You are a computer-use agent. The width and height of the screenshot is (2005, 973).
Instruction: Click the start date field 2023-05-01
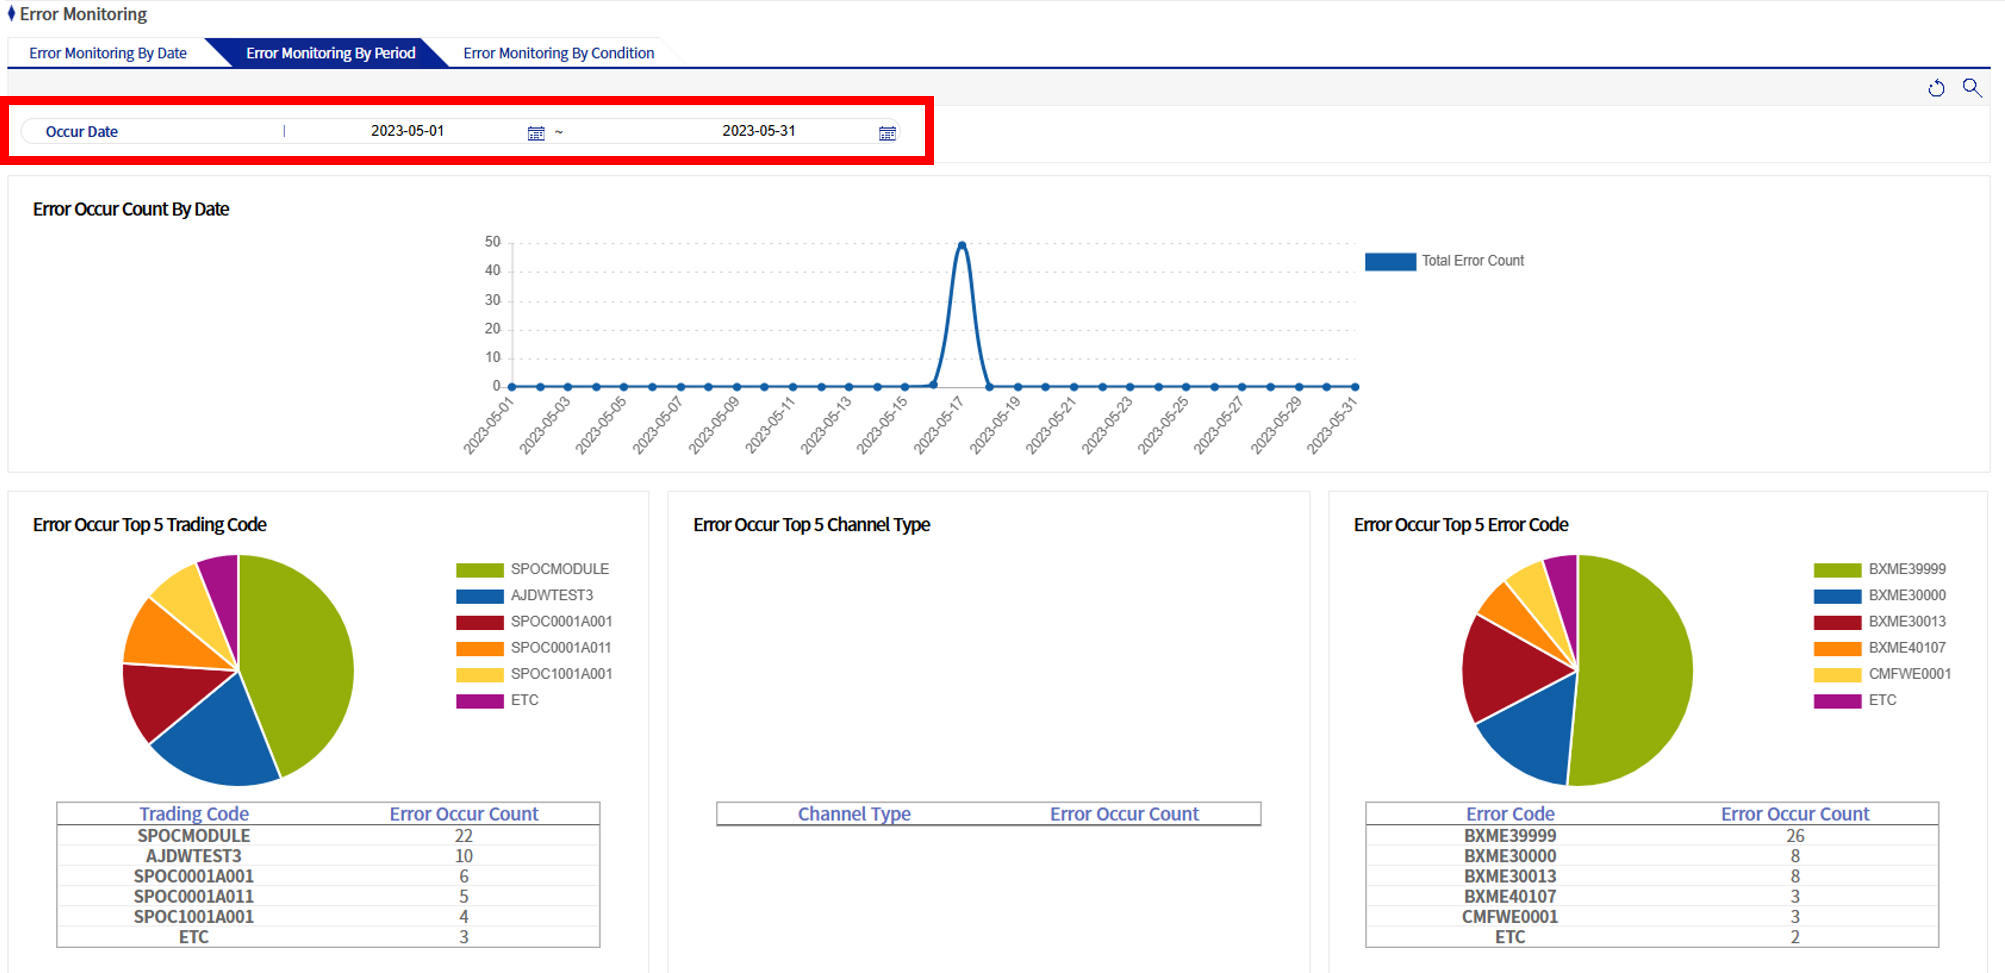tap(407, 131)
